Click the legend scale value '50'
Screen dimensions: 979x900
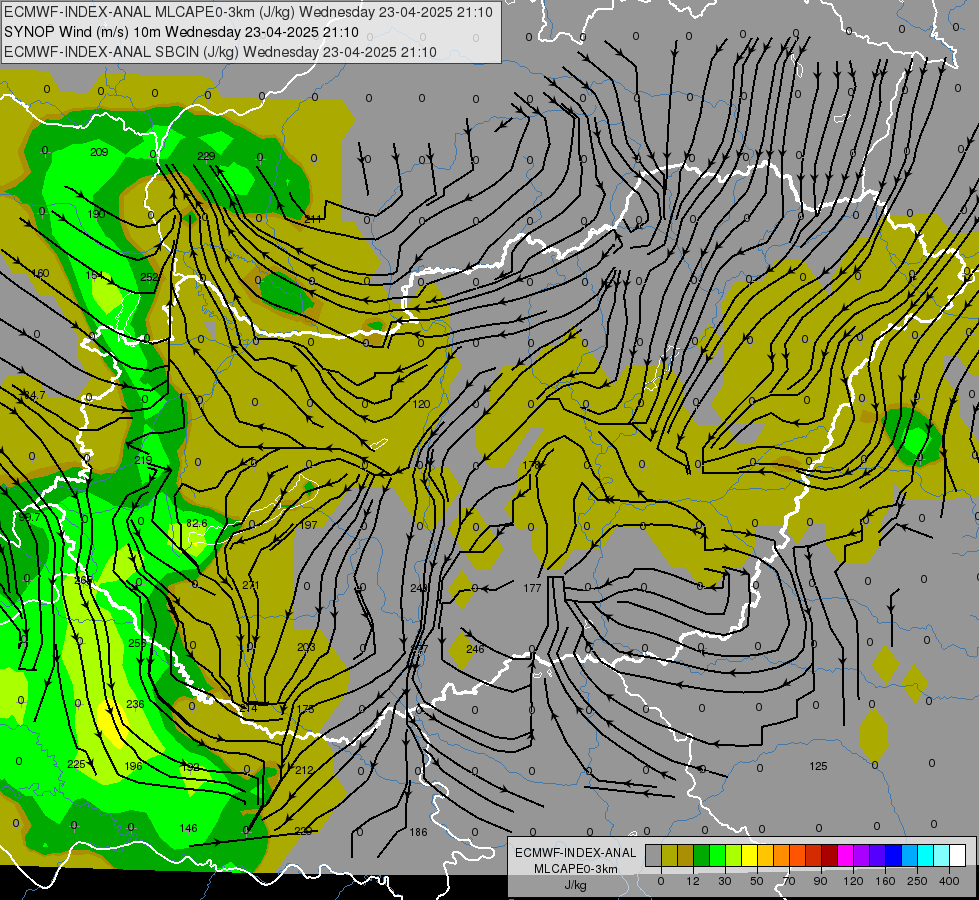pyautogui.click(x=757, y=881)
